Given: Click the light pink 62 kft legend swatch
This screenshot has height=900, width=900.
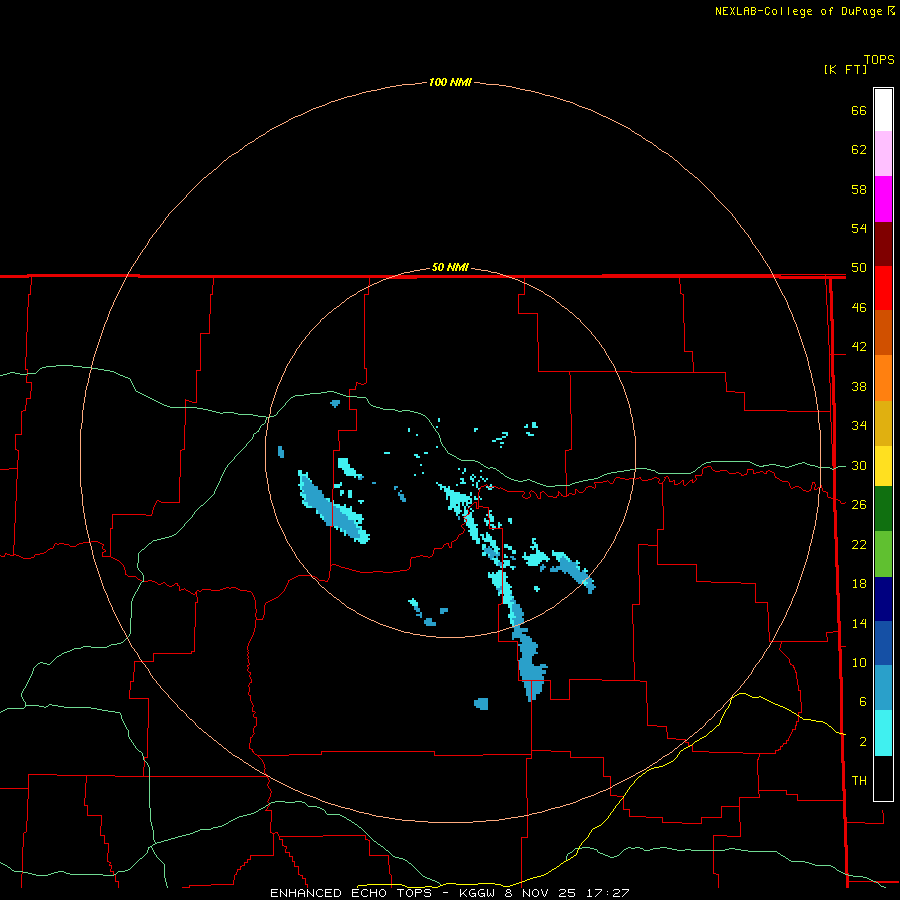Looking at the screenshot, I should tap(883, 154).
